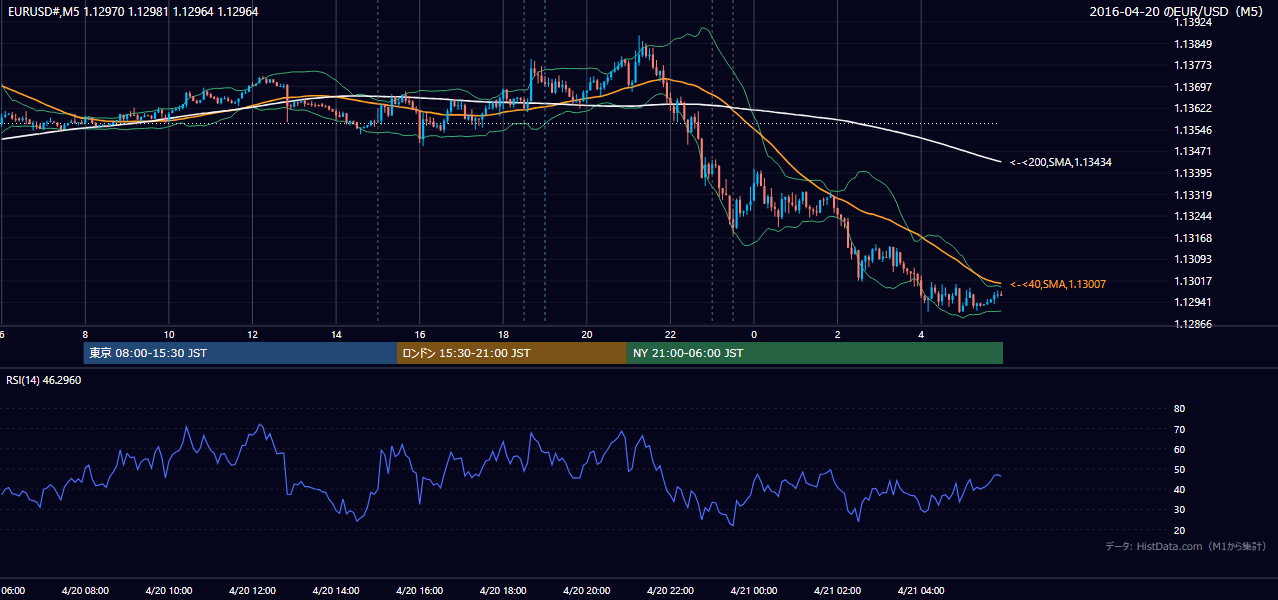Click hour tick 22 under the price chart
This screenshot has height=600, width=1278.
pyautogui.click(x=670, y=335)
